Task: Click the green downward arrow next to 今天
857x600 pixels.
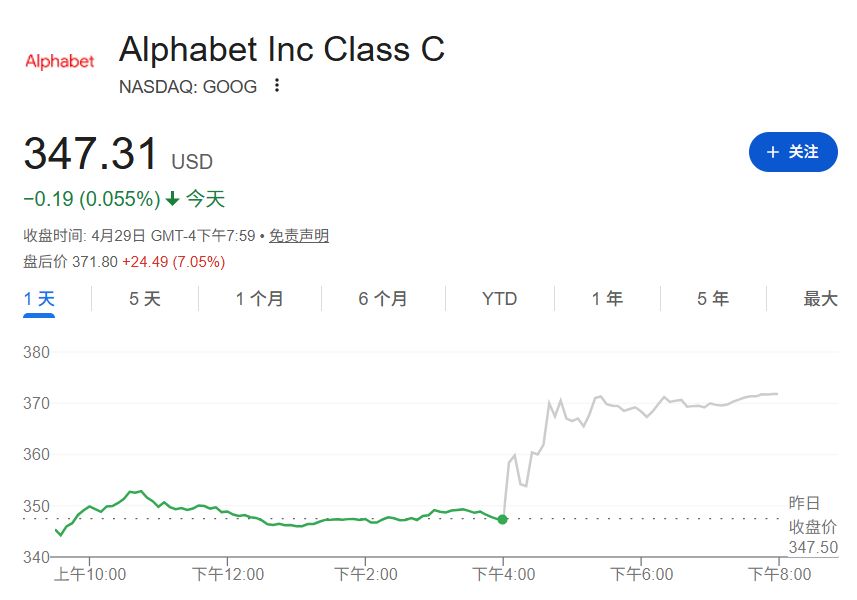Action: click(x=175, y=199)
